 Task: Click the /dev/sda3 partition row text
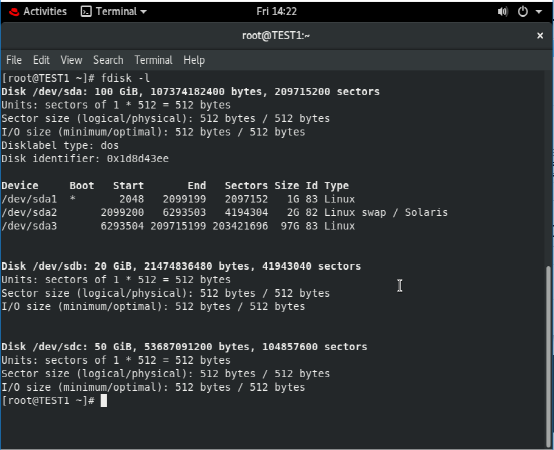(x=178, y=226)
